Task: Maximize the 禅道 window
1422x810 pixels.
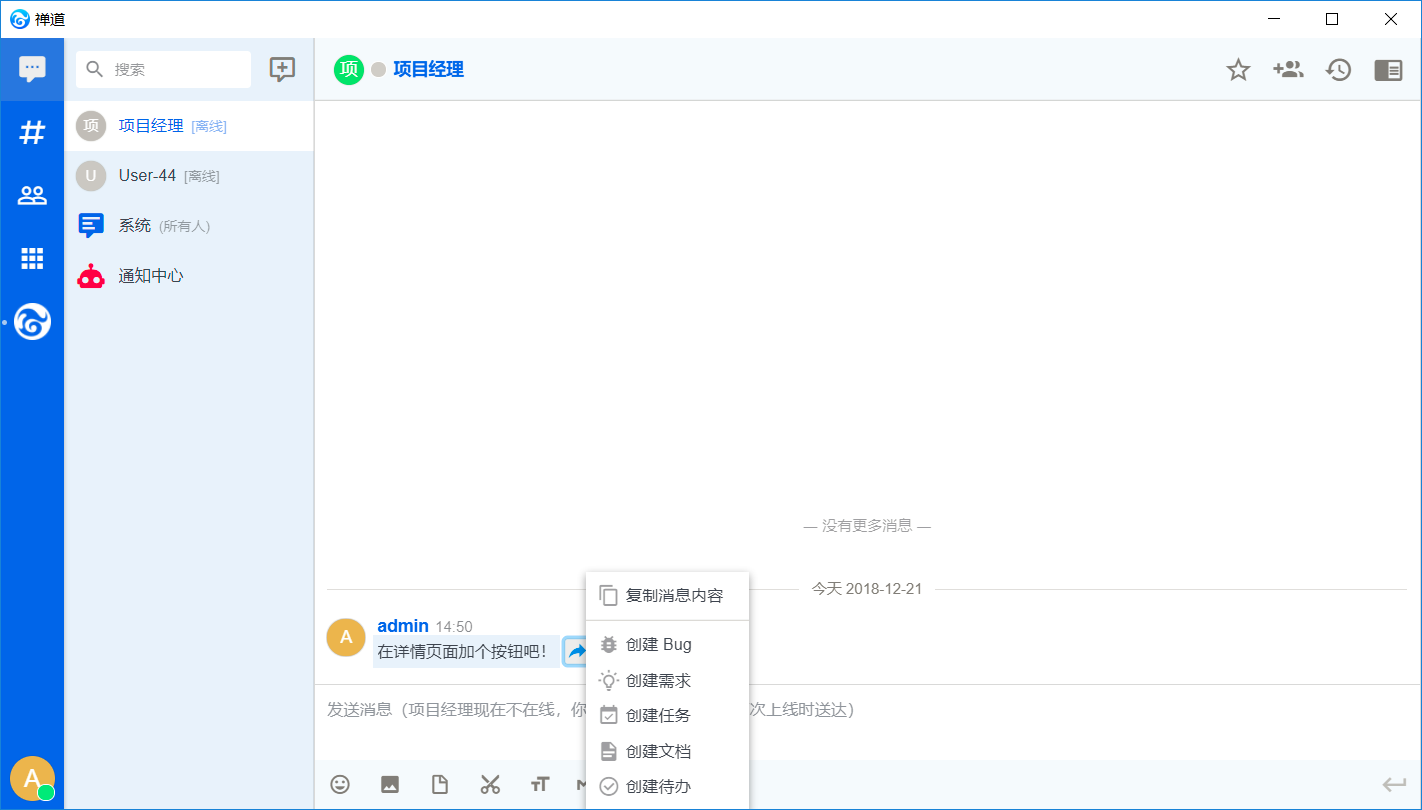Action: [x=1332, y=19]
